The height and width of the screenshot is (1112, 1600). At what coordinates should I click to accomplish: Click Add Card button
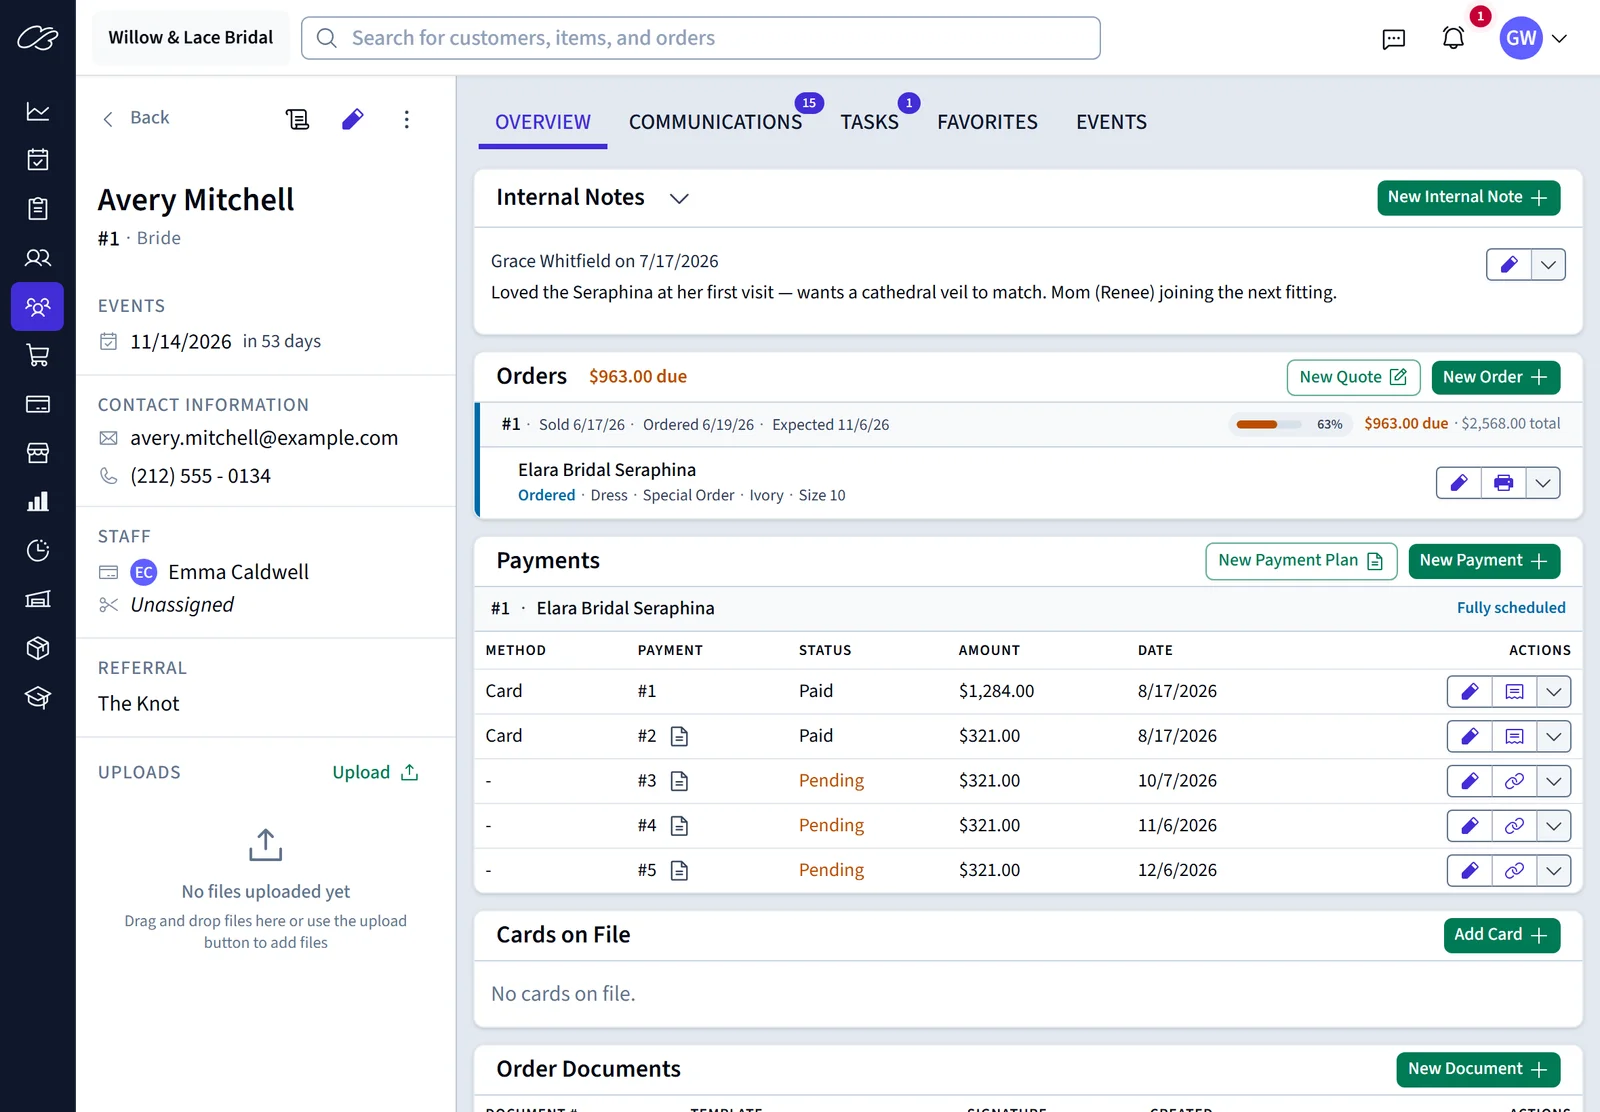(x=1501, y=935)
